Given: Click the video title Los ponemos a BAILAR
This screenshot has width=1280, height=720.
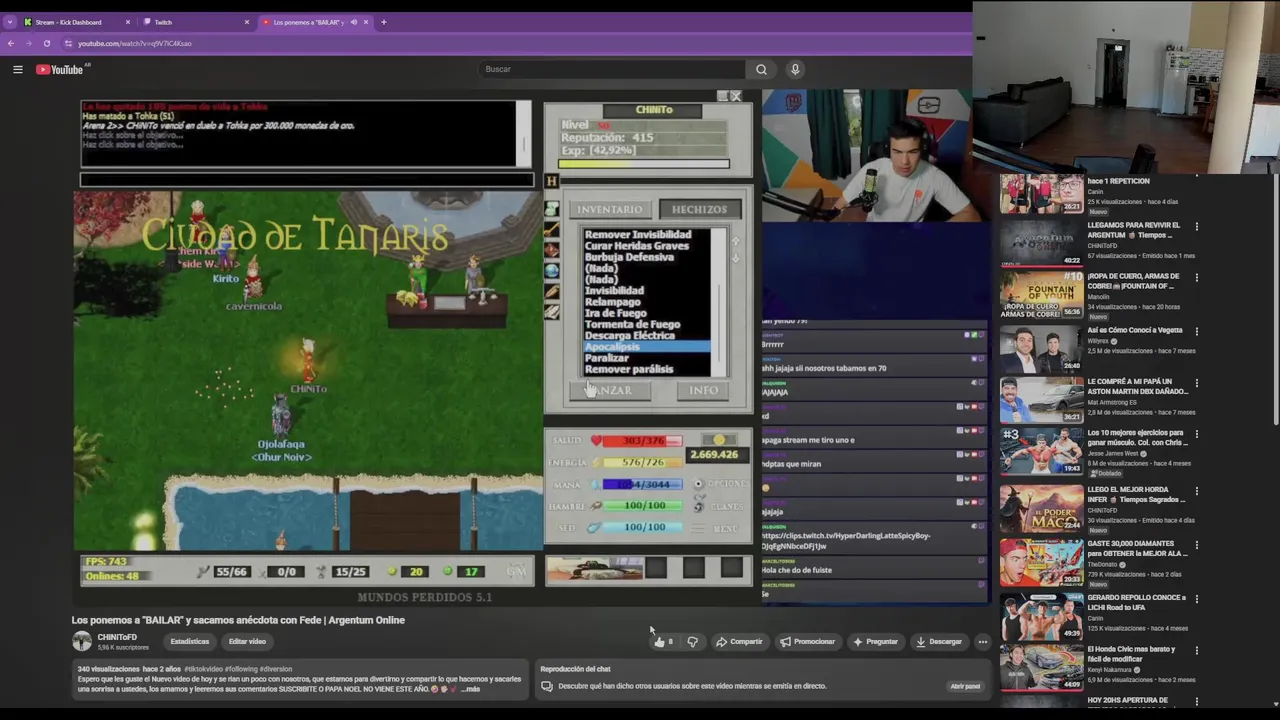Looking at the screenshot, I should click(x=238, y=620).
